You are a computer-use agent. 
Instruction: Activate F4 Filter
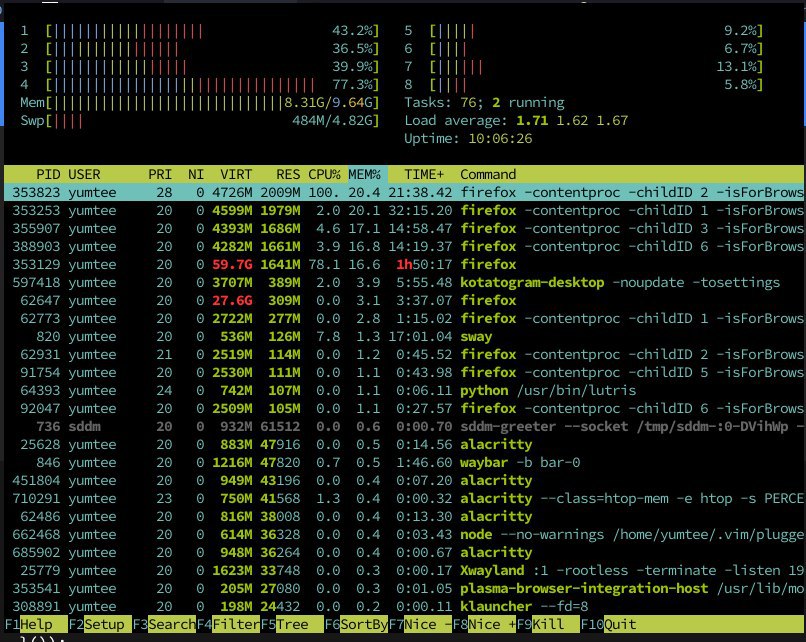(228, 625)
